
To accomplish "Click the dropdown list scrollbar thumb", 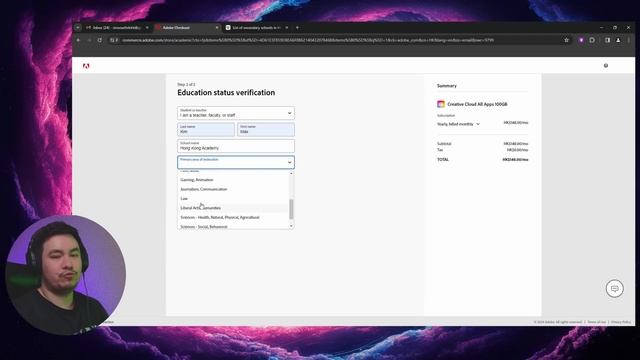I will tap(291, 209).
